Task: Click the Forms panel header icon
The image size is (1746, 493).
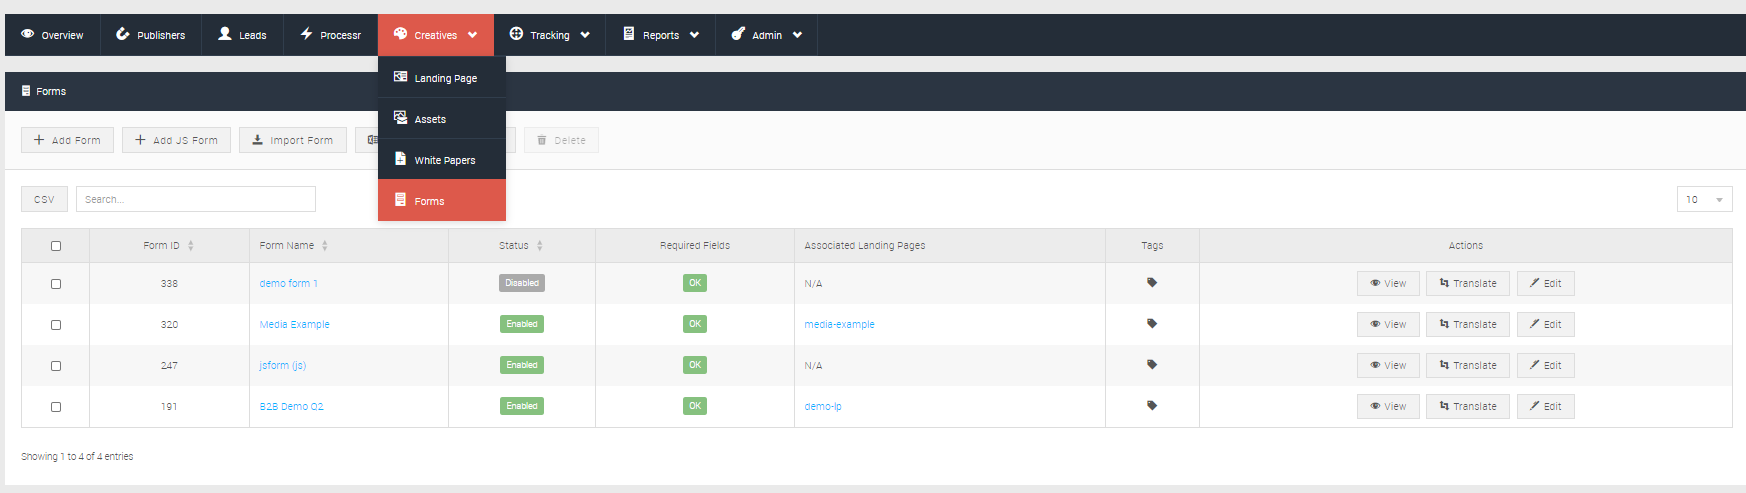Action: 26,91
